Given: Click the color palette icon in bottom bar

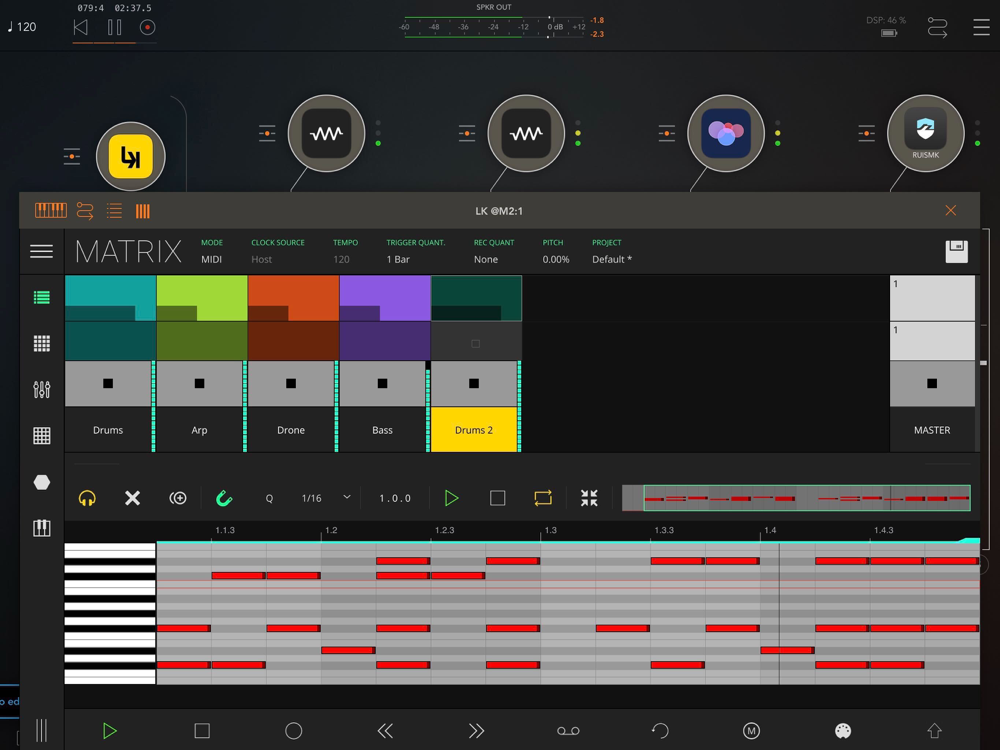Looking at the screenshot, I should point(843,731).
